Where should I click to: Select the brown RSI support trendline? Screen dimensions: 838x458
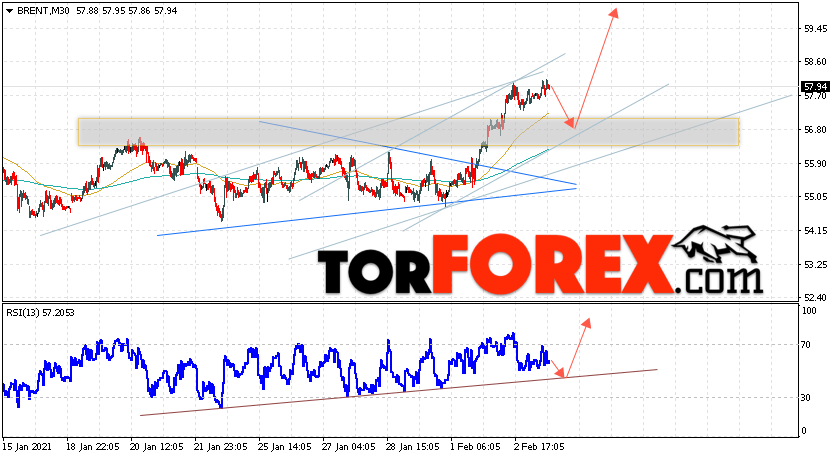pyautogui.click(x=398, y=392)
